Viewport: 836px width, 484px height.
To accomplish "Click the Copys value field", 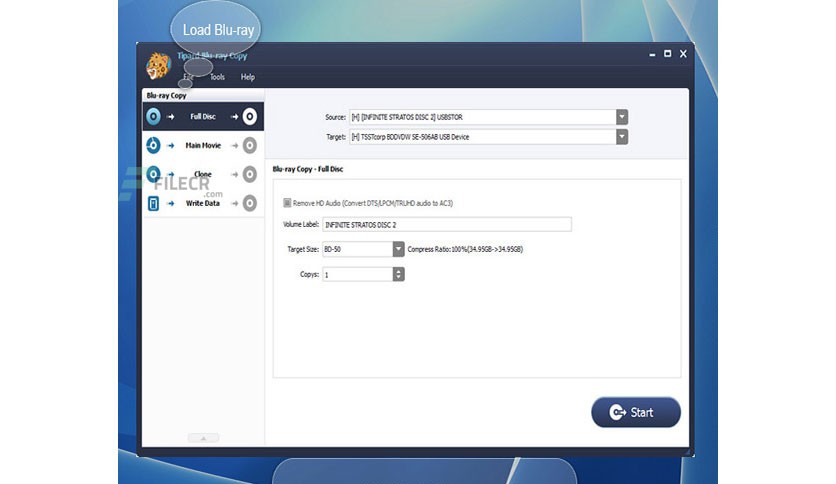I will tap(357, 274).
